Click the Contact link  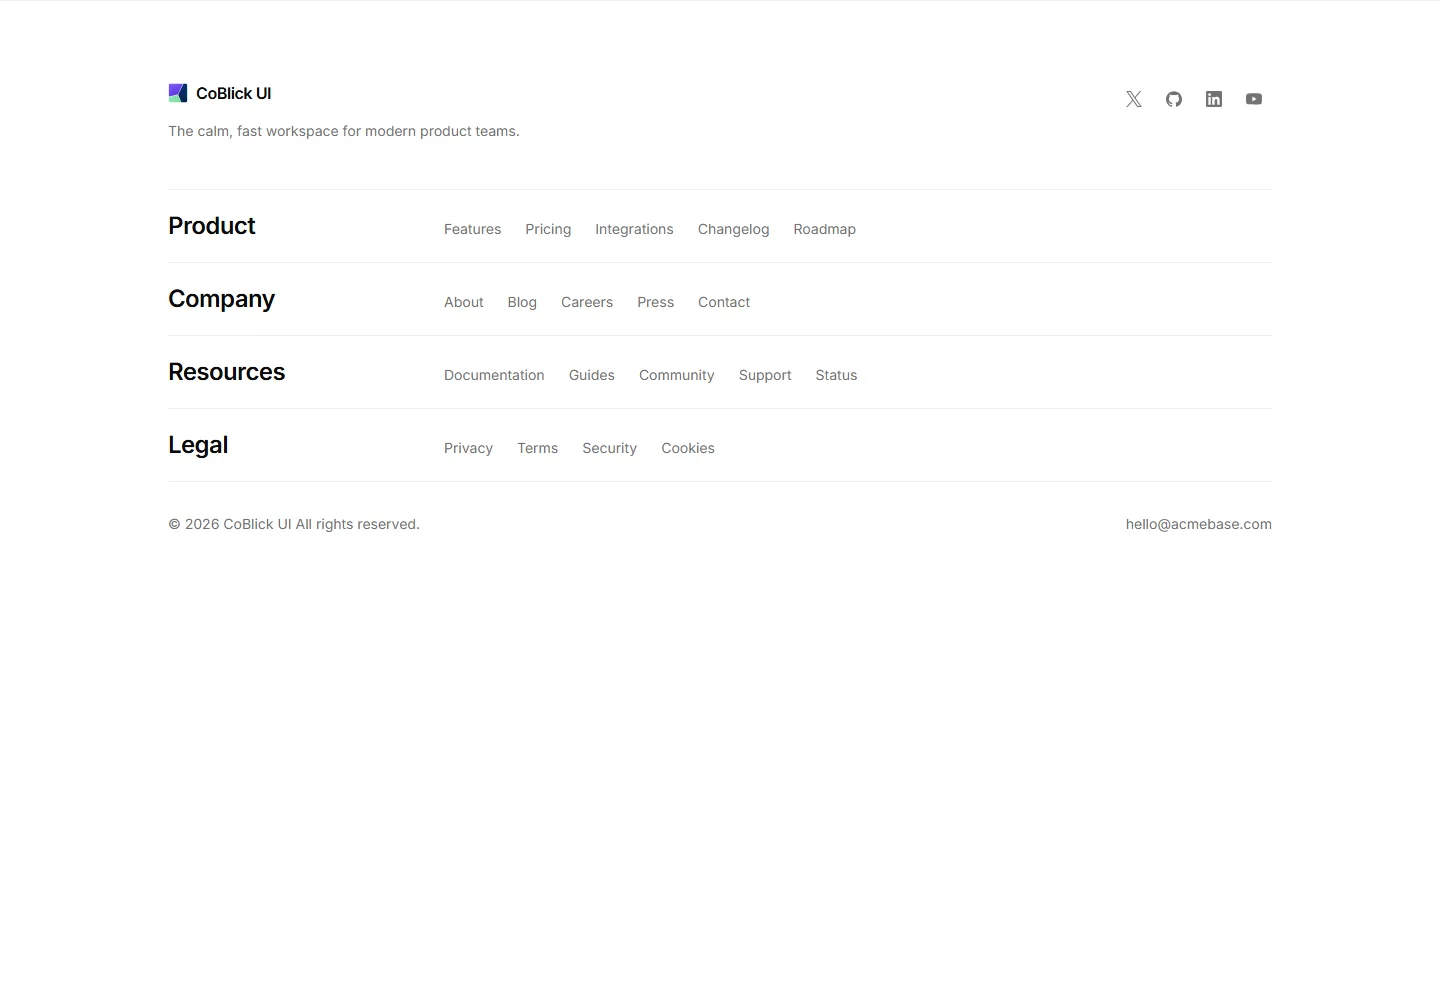click(x=724, y=302)
